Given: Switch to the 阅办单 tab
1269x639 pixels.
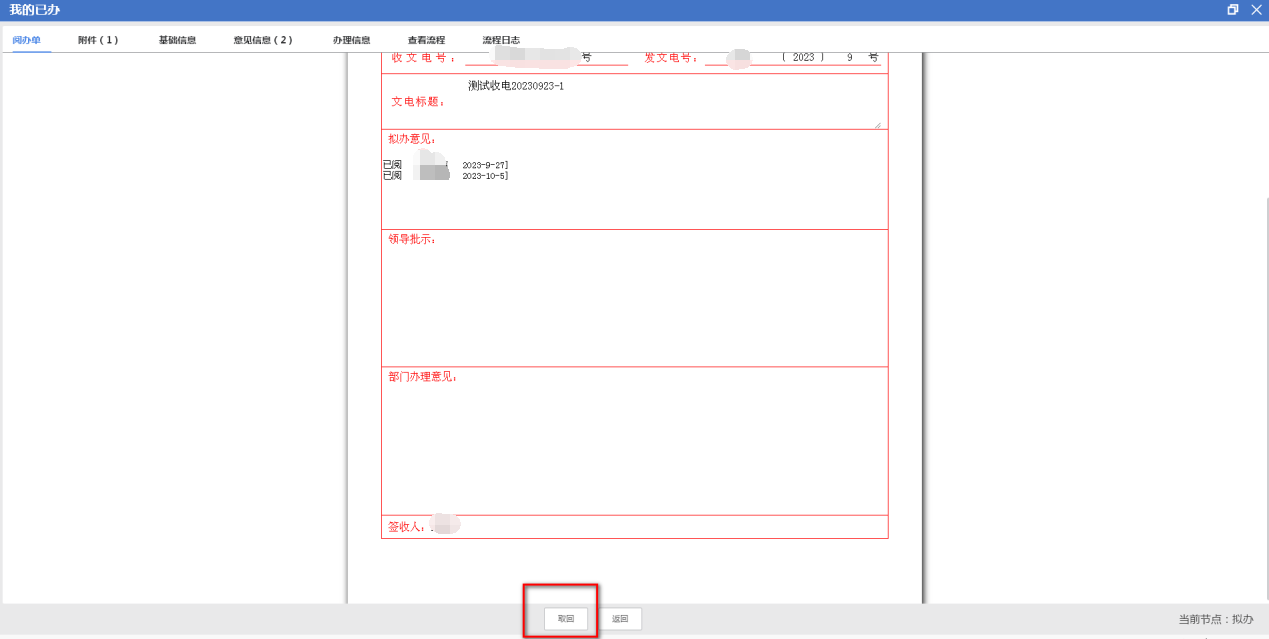Looking at the screenshot, I should tap(27, 40).
